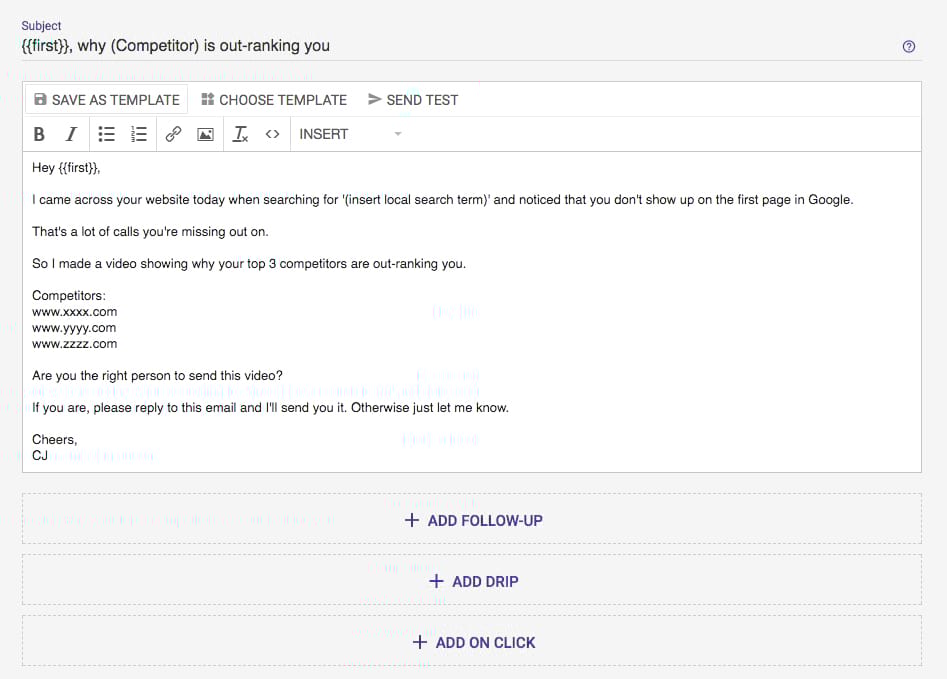947x679 pixels.
Task: Click the 'Competitors:' line
Action: pyautogui.click(x=69, y=295)
